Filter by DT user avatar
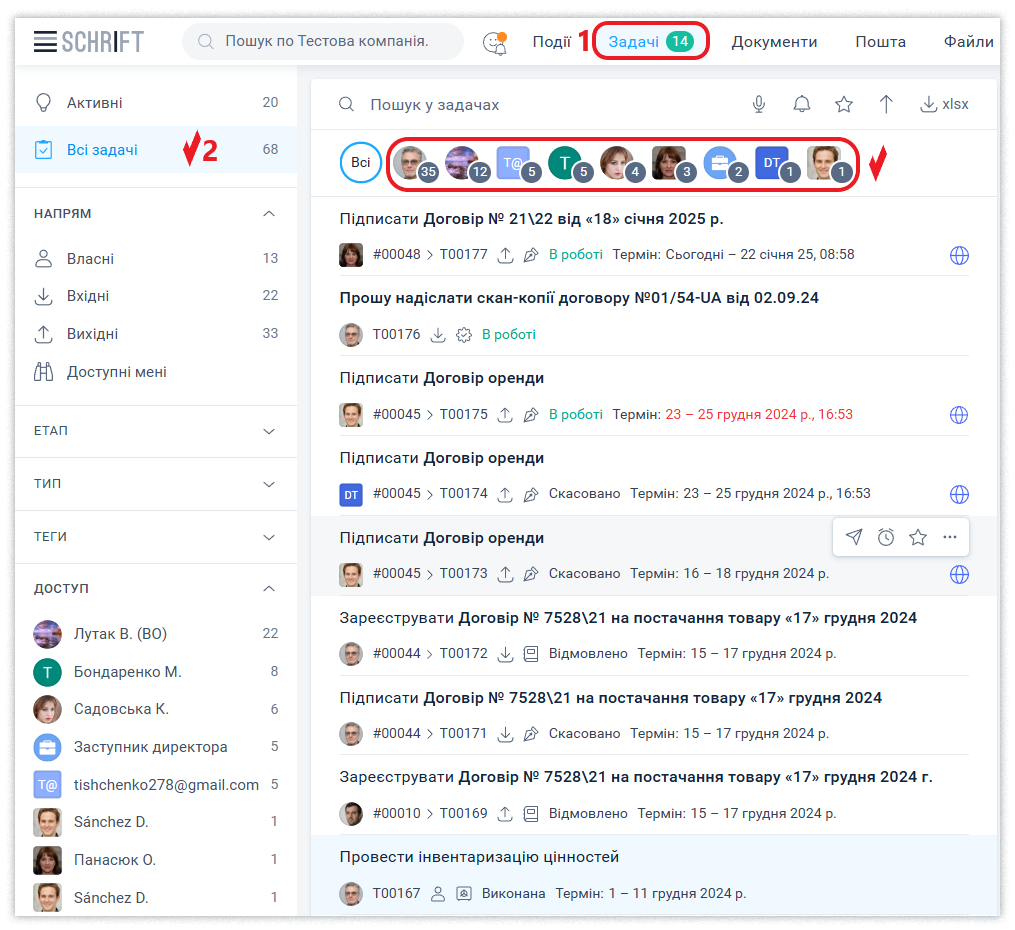This screenshot has height=930, width=1015. [x=773, y=162]
